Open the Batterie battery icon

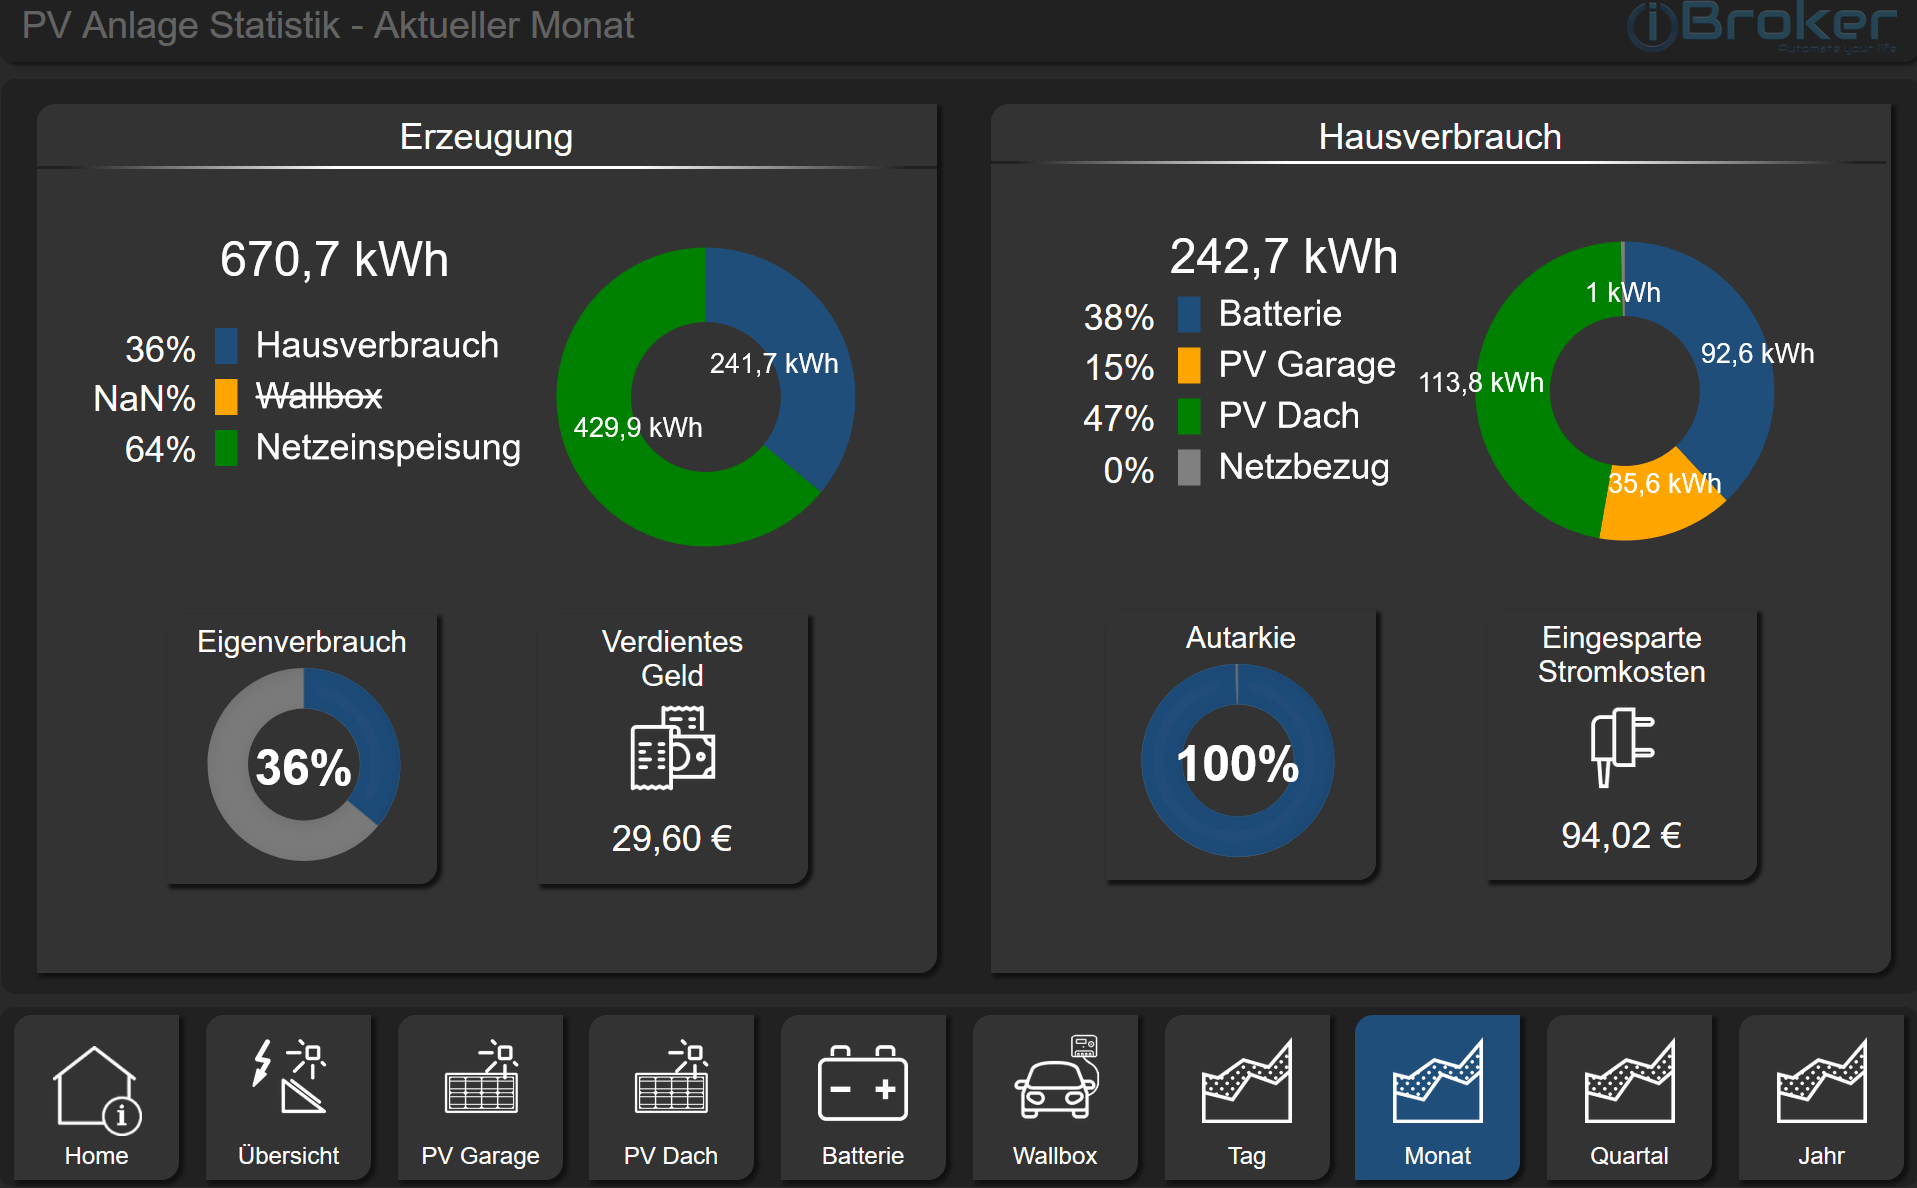[863, 1084]
